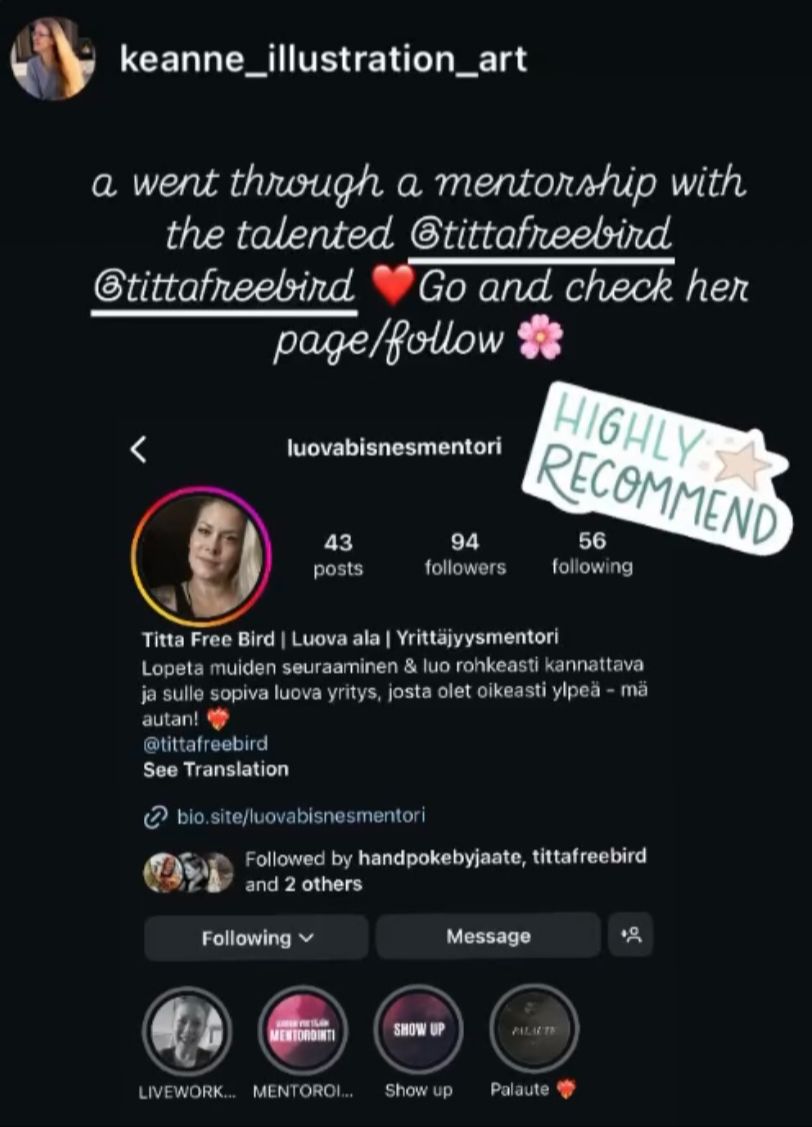
Task: Open the Palaute story highlight
Action: pyautogui.click(x=534, y=1030)
